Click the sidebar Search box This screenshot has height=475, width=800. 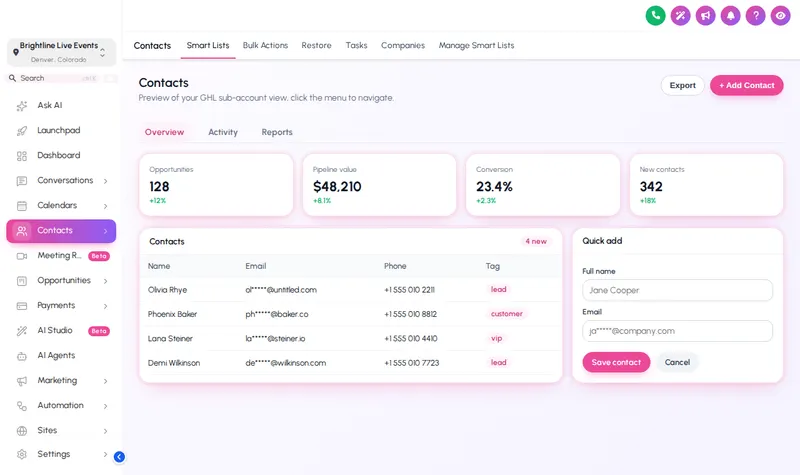click(61, 78)
